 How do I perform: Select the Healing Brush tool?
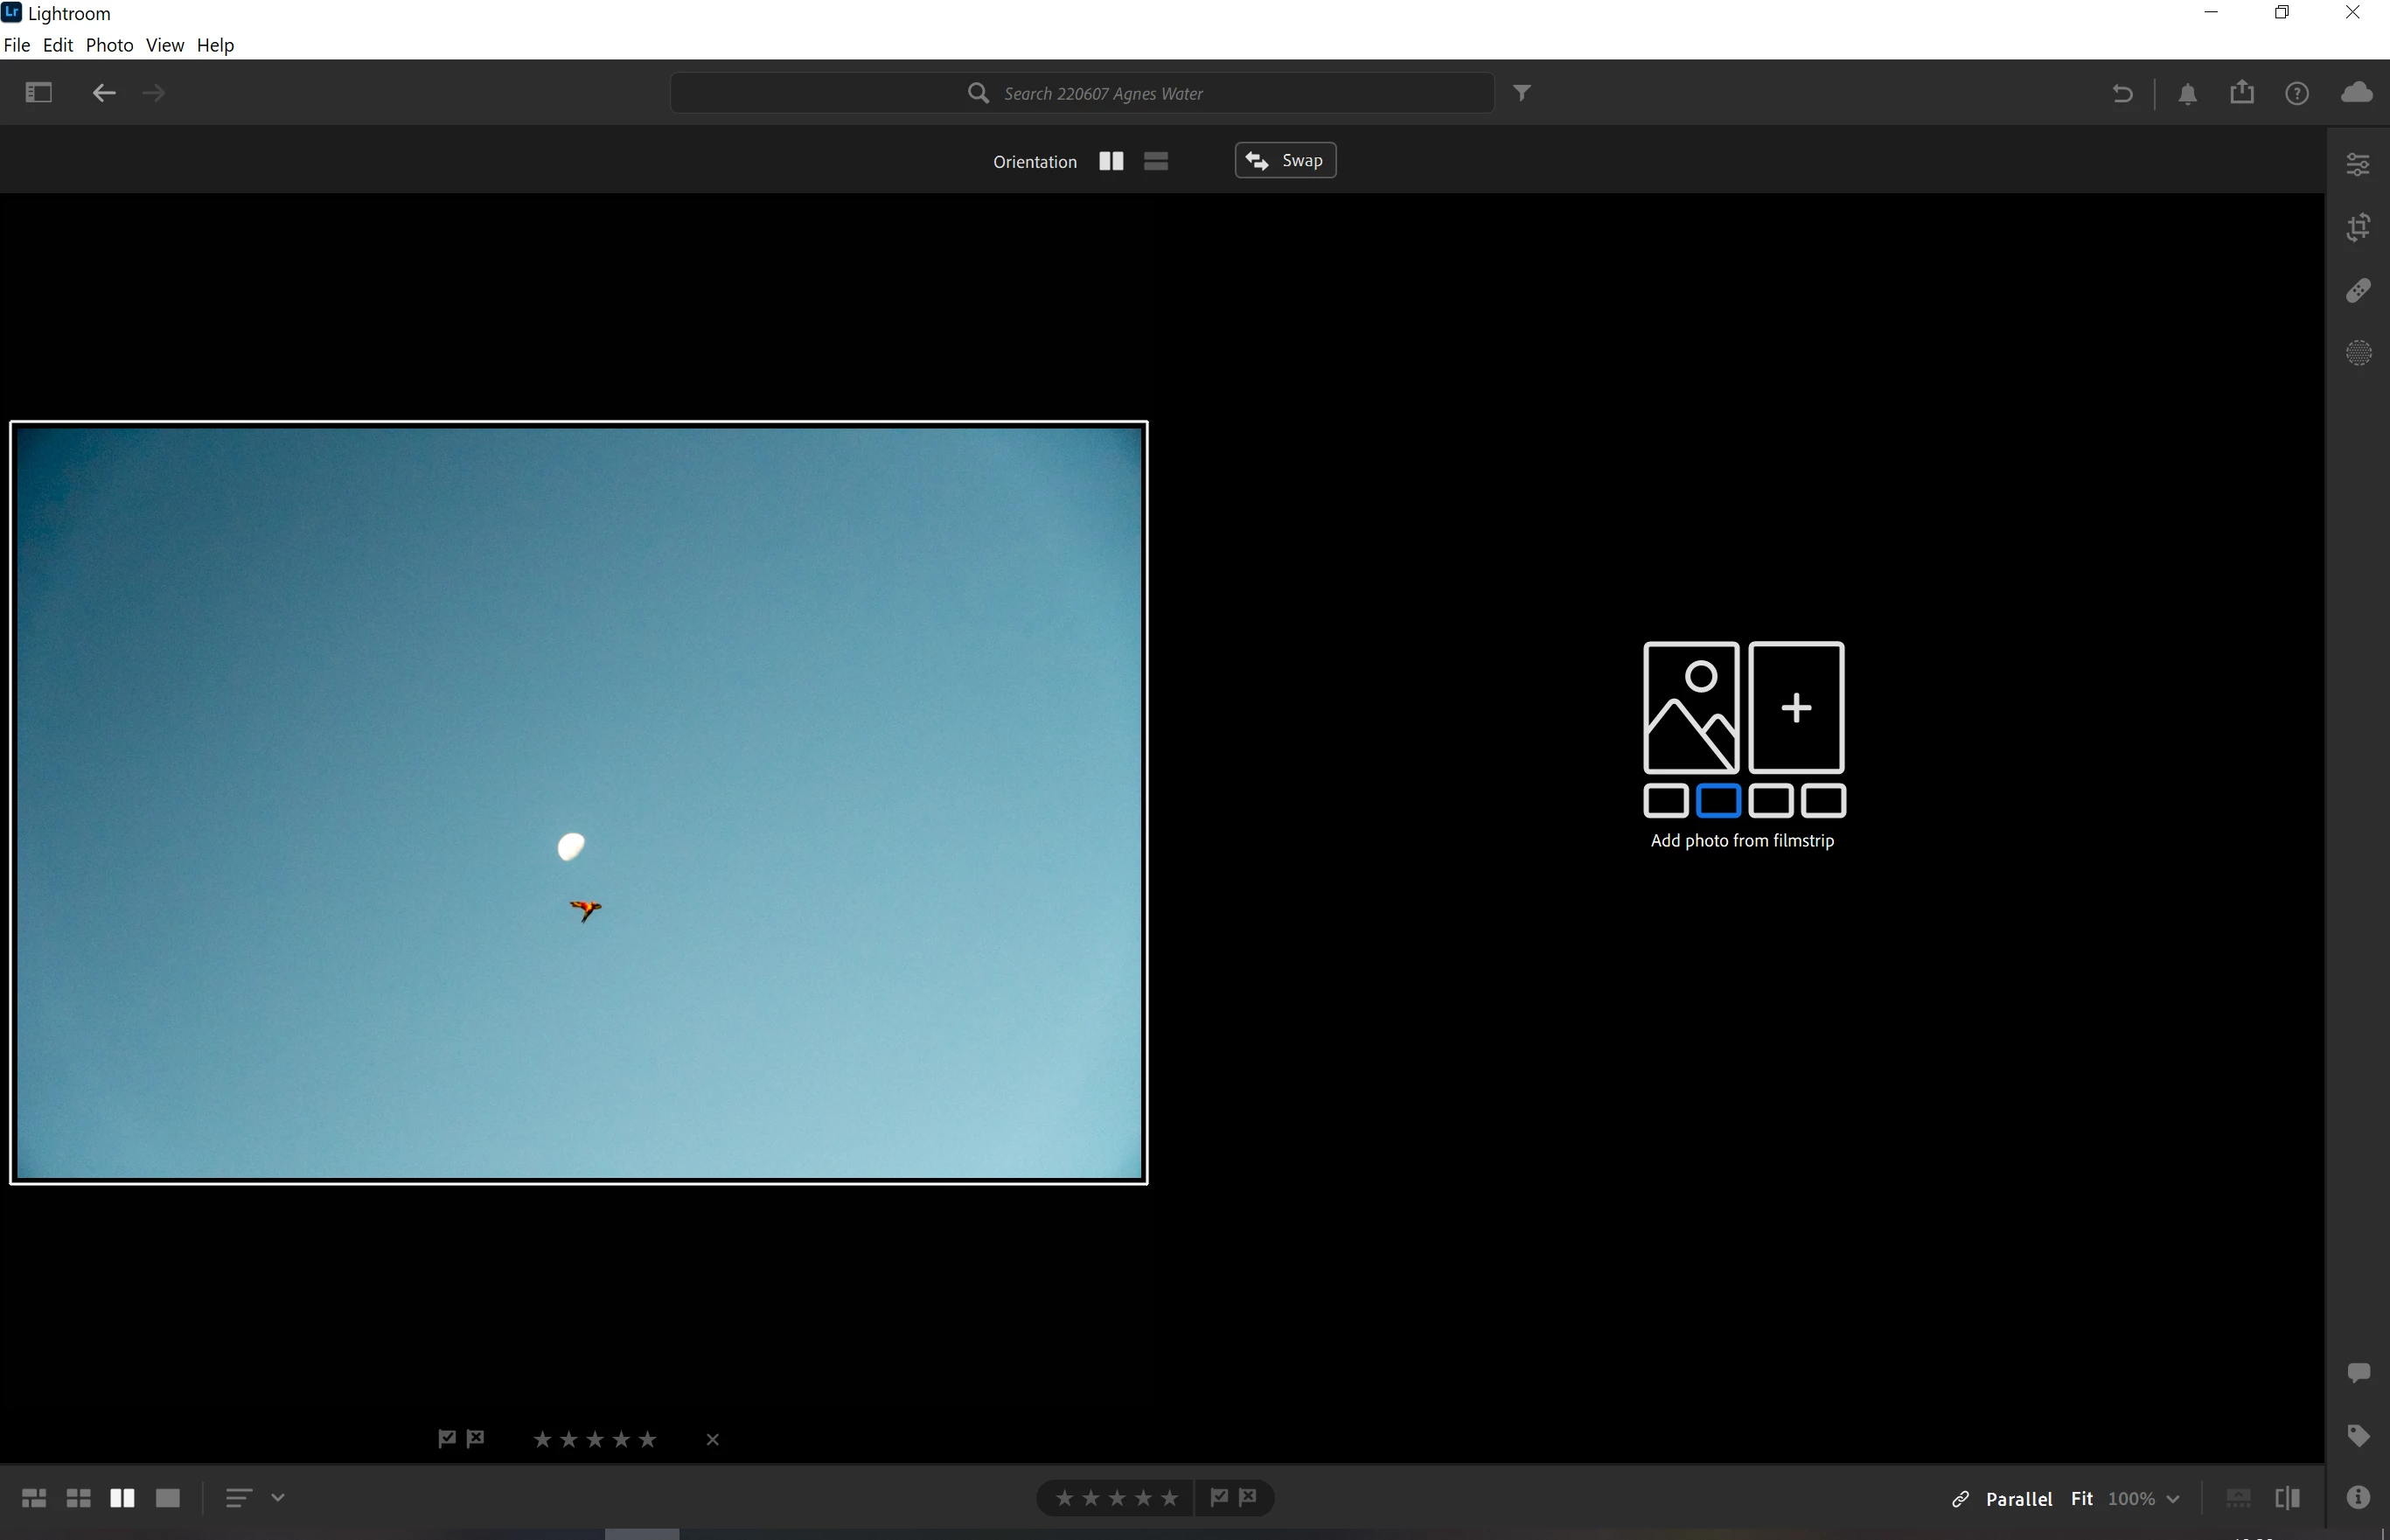2357,290
